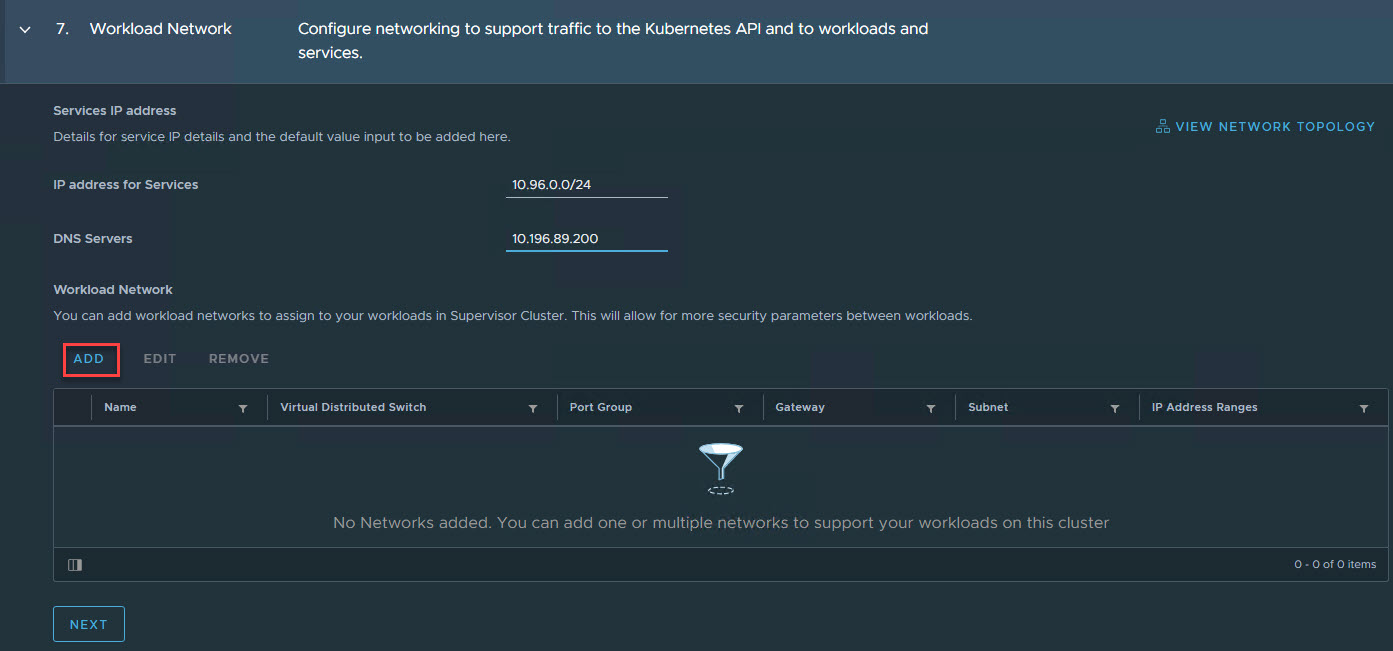Screen dimensions: 1393x651
Task: Click the Port Group column filter icon
Action: pyautogui.click(x=739, y=409)
